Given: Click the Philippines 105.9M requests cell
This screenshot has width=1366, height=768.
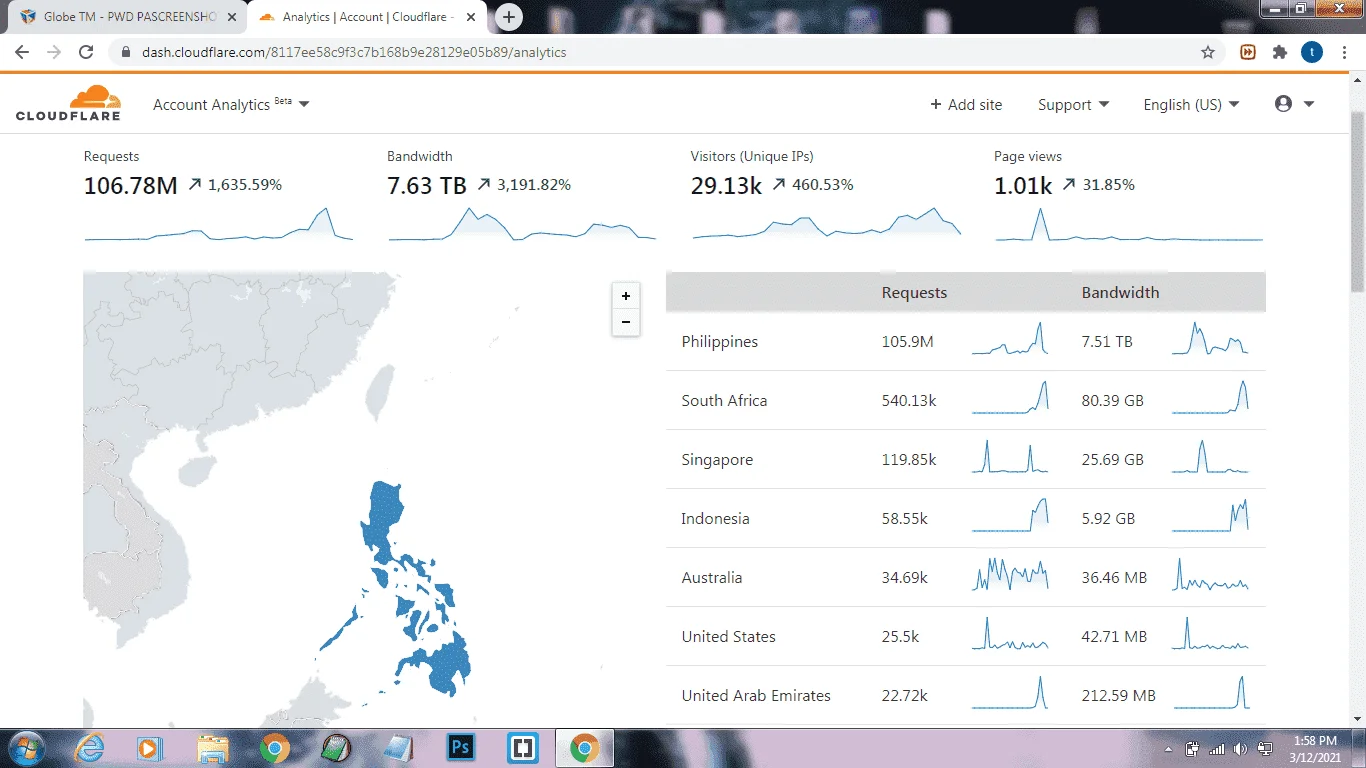Looking at the screenshot, I should pyautogui.click(x=907, y=342).
